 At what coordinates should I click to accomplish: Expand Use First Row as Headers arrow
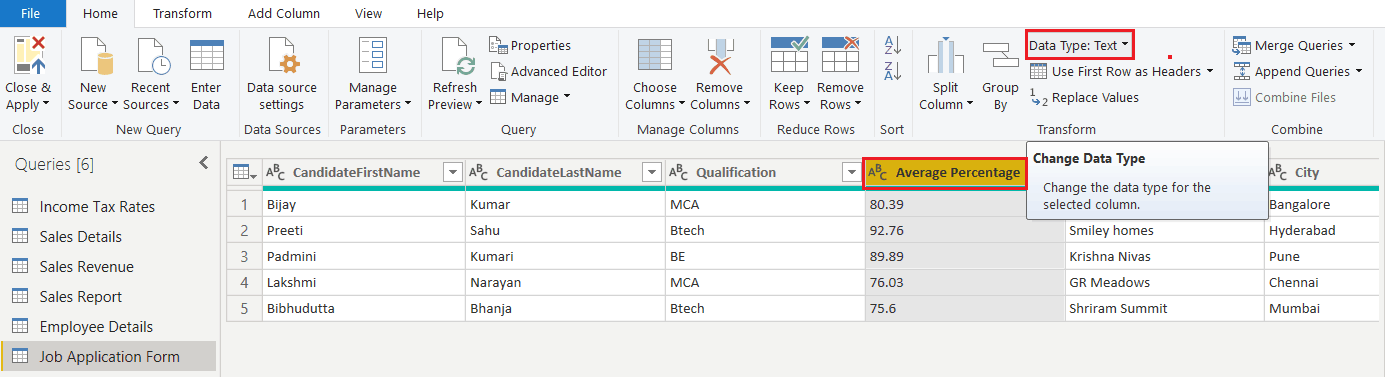click(1209, 71)
